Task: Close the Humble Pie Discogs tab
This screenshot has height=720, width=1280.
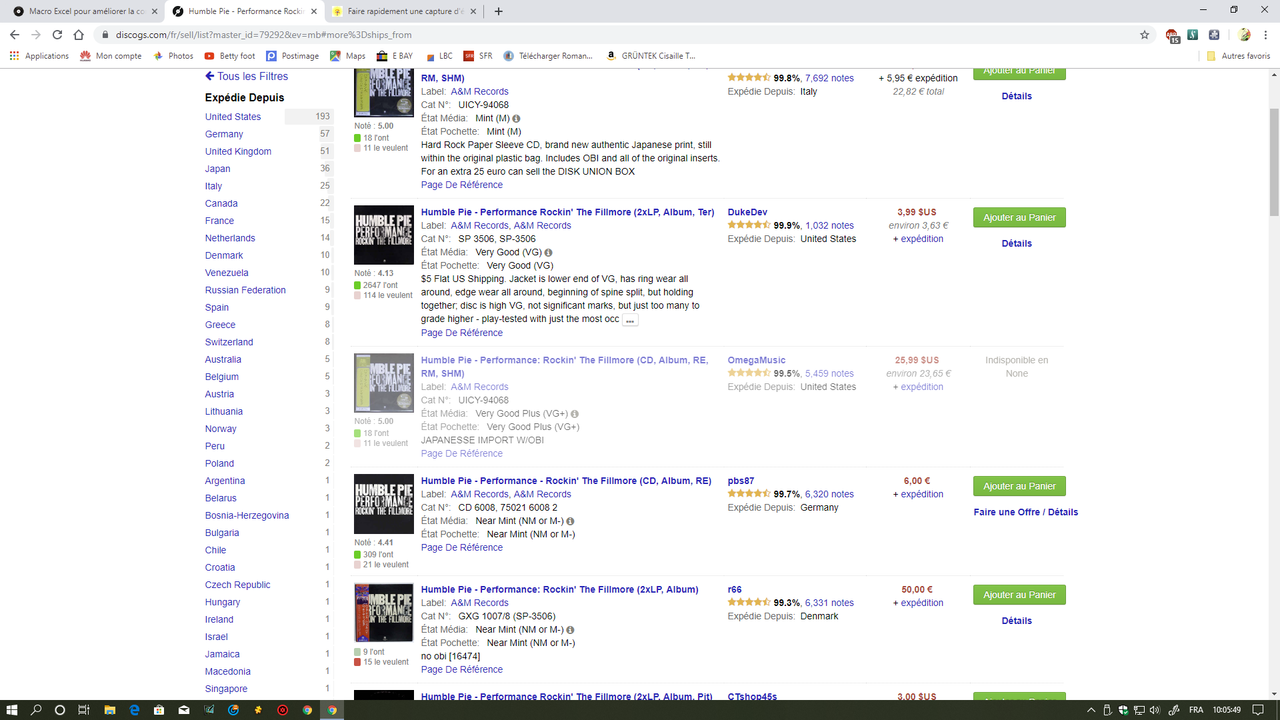Action: click(314, 11)
